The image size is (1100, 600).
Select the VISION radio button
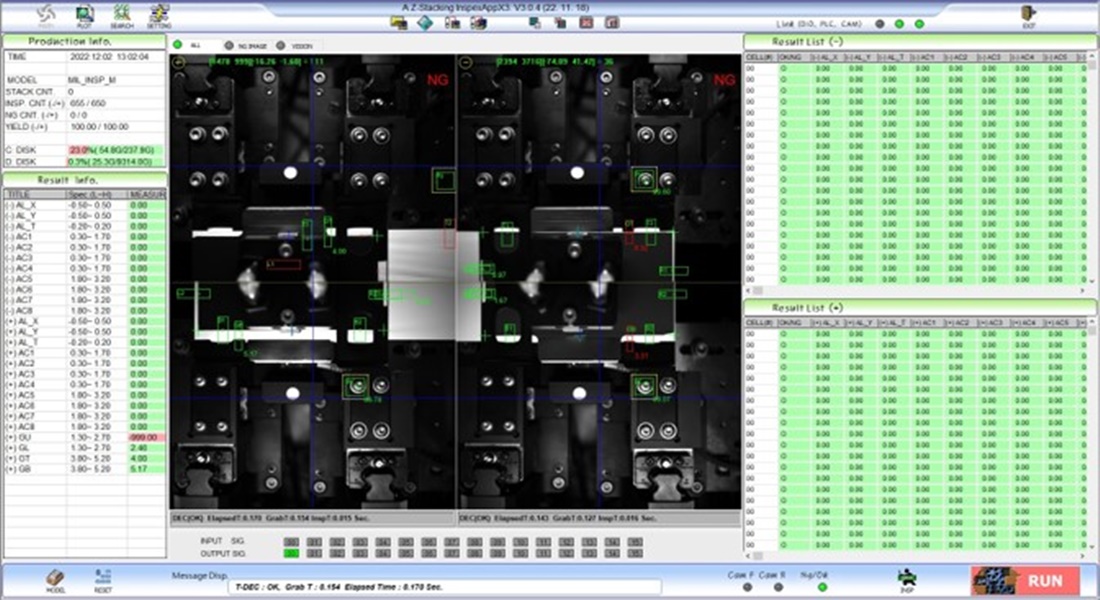(280, 45)
